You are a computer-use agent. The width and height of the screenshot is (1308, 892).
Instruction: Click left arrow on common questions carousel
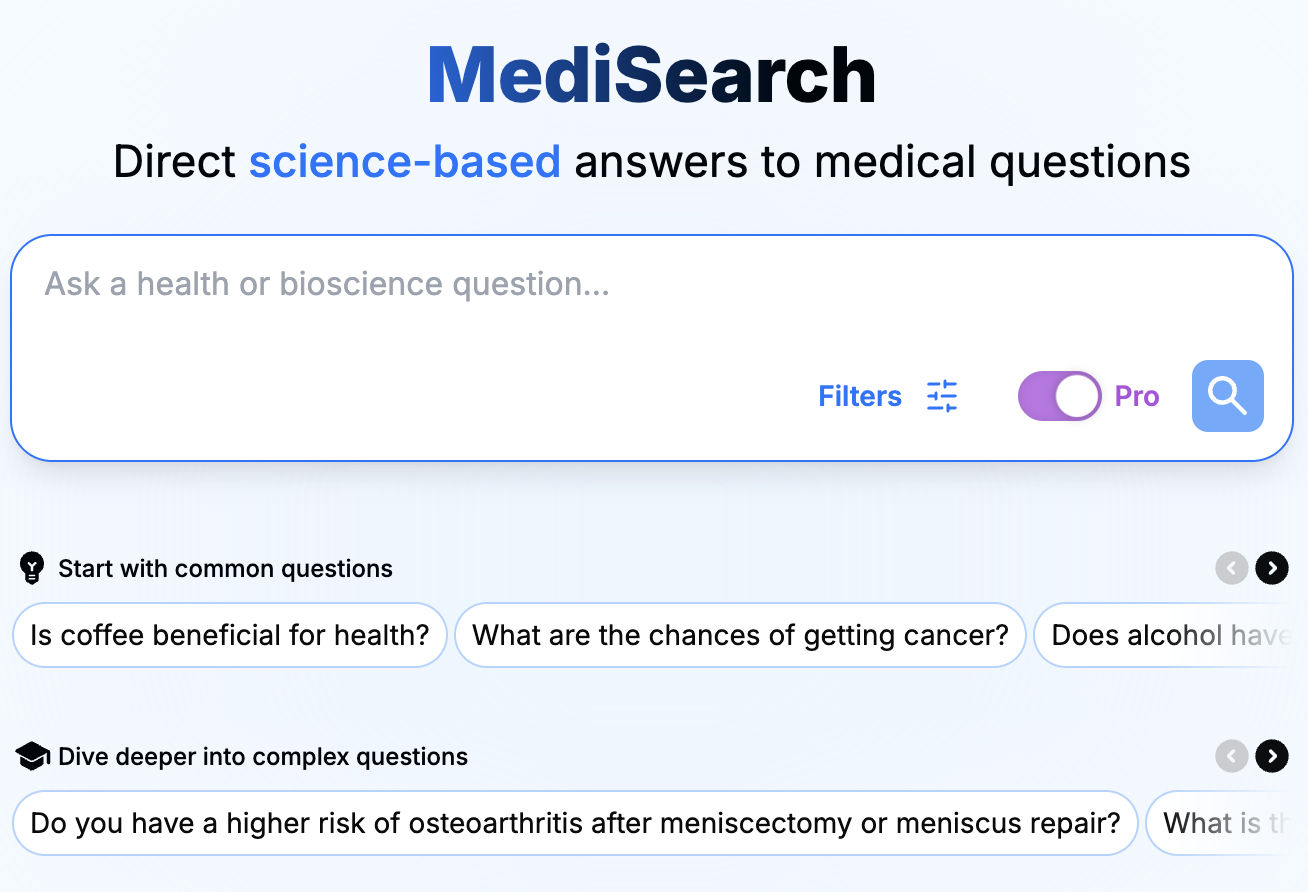click(1232, 568)
